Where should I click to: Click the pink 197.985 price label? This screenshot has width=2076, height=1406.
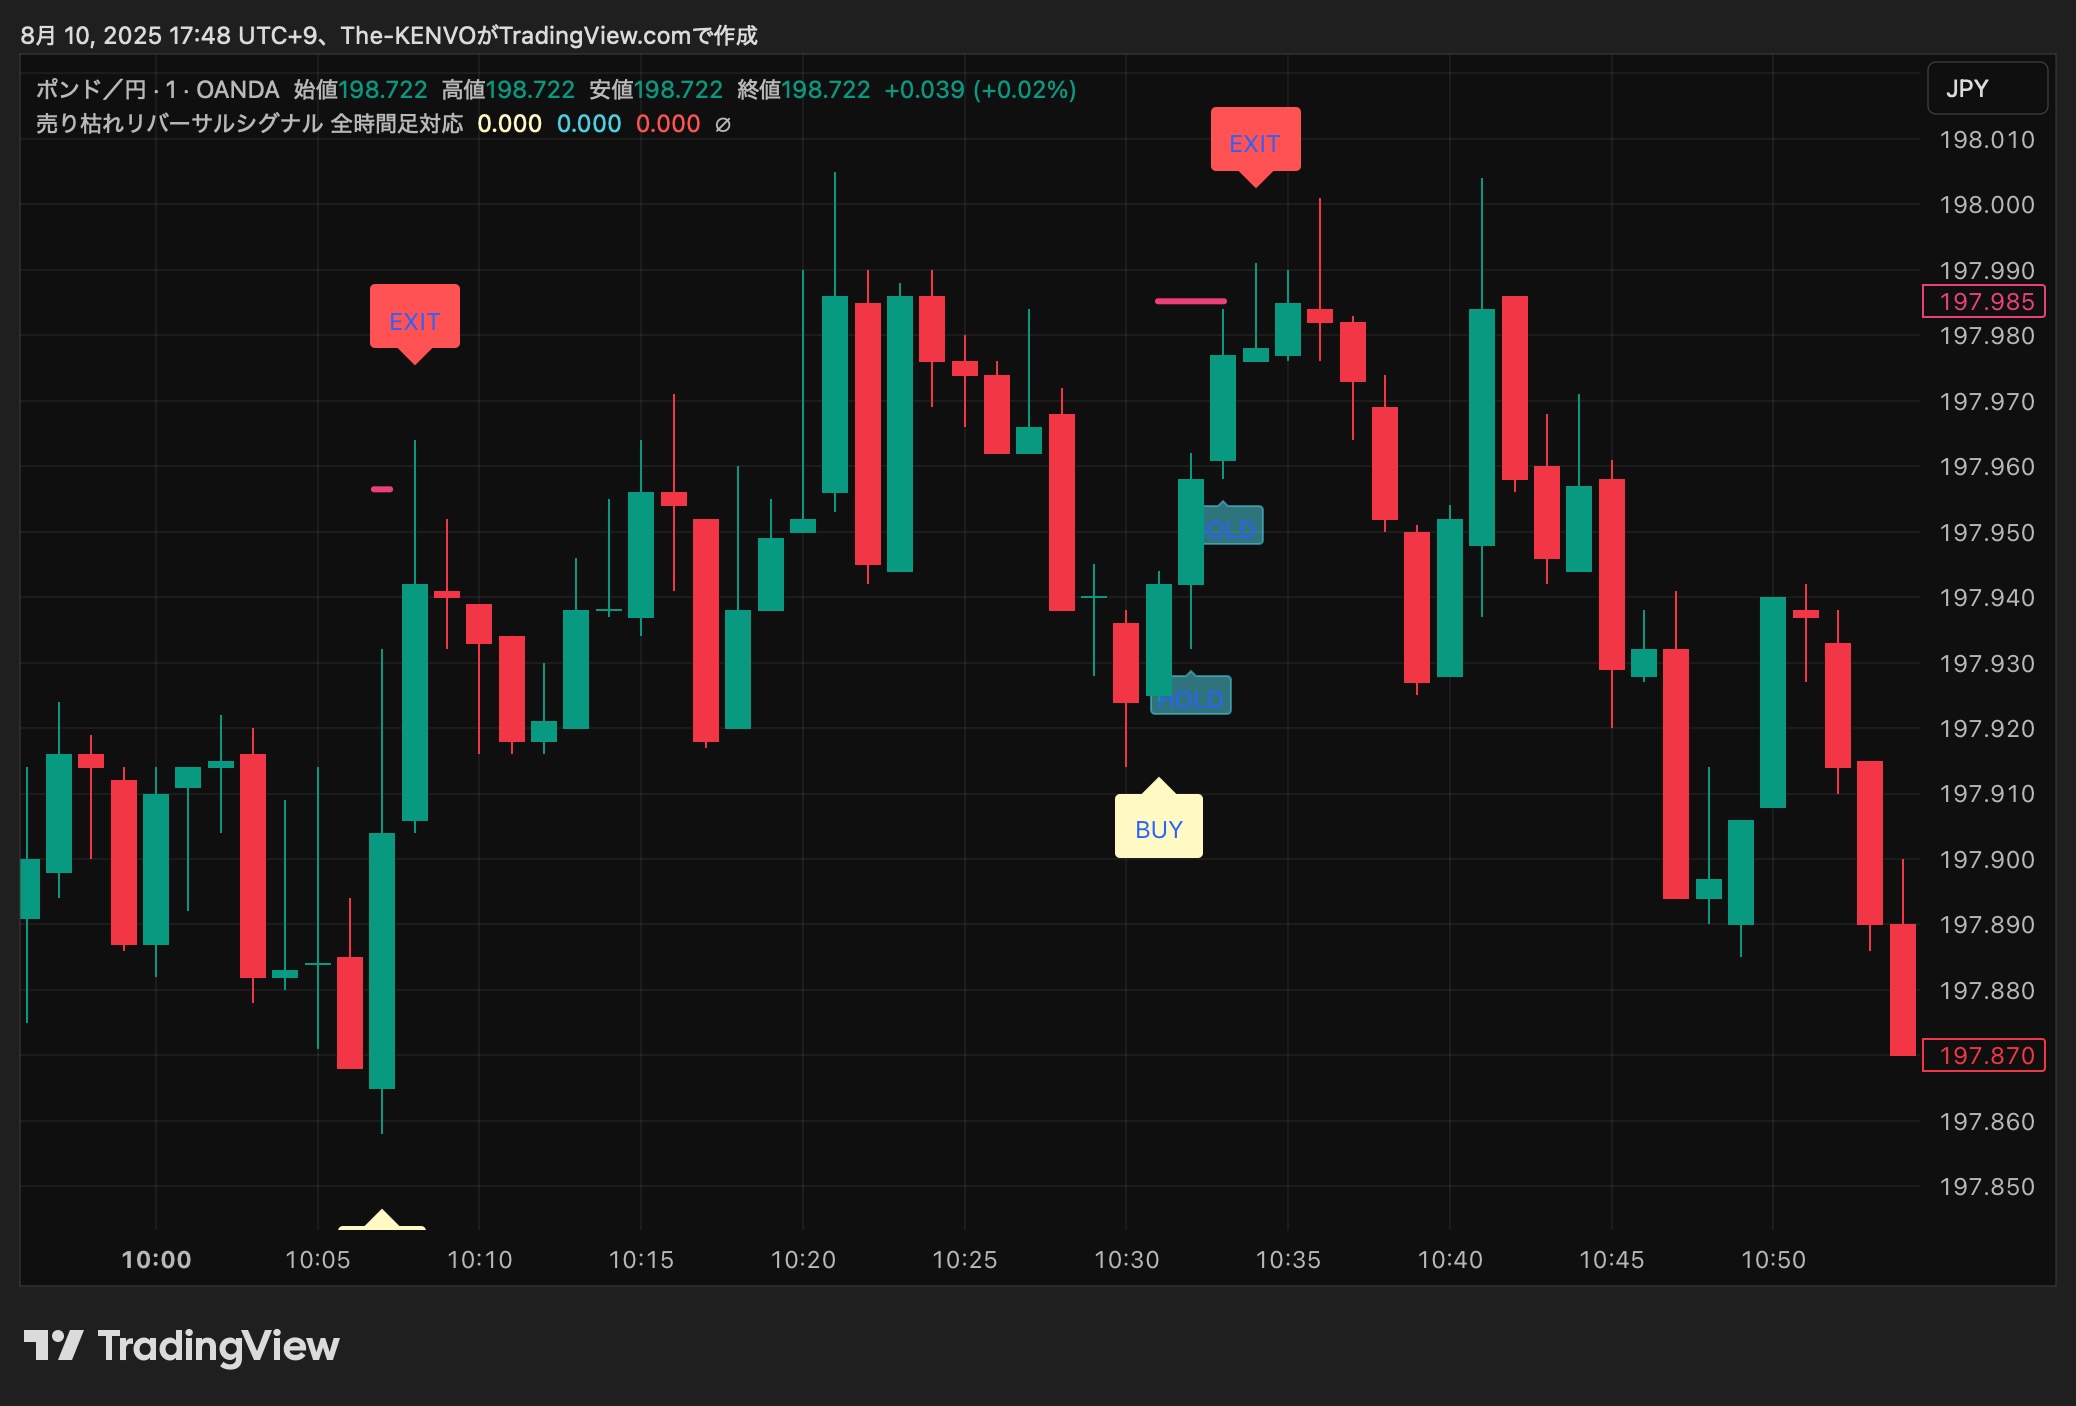click(1984, 301)
